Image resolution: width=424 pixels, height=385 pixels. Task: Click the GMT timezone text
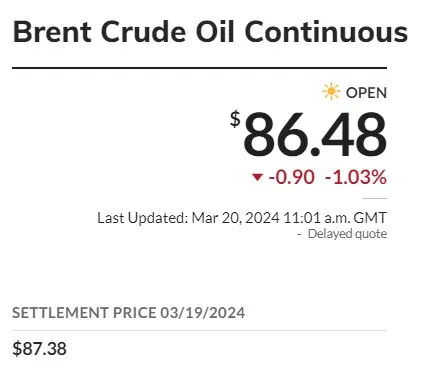coord(370,218)
